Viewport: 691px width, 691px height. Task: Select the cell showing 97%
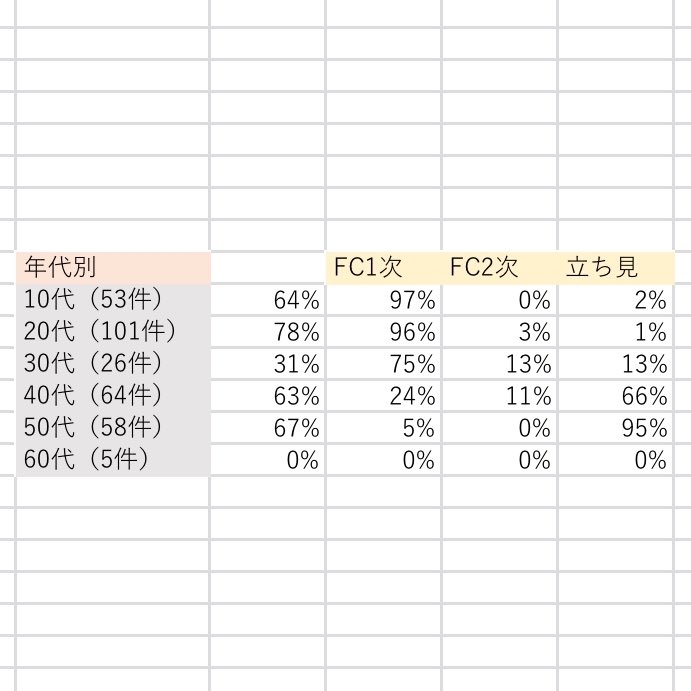[383, 299]
